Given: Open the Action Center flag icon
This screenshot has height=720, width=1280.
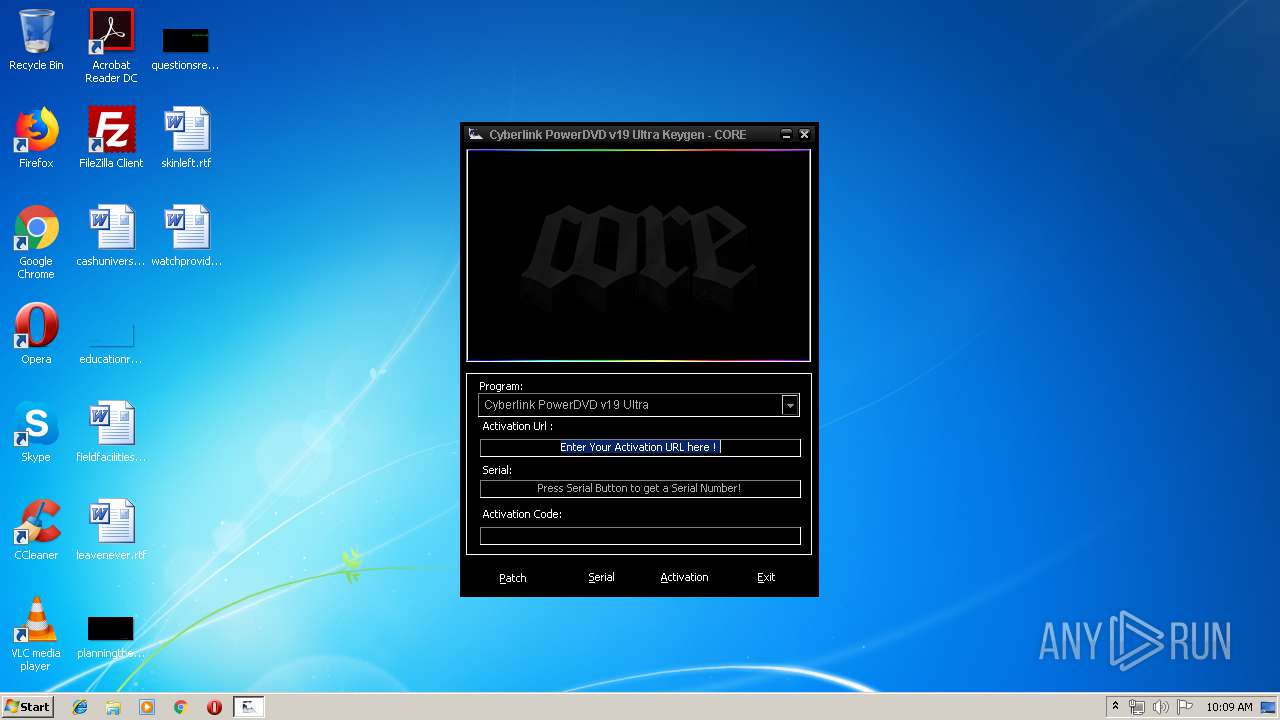Looking at the screenshot, I should [x=1185, y=707].
